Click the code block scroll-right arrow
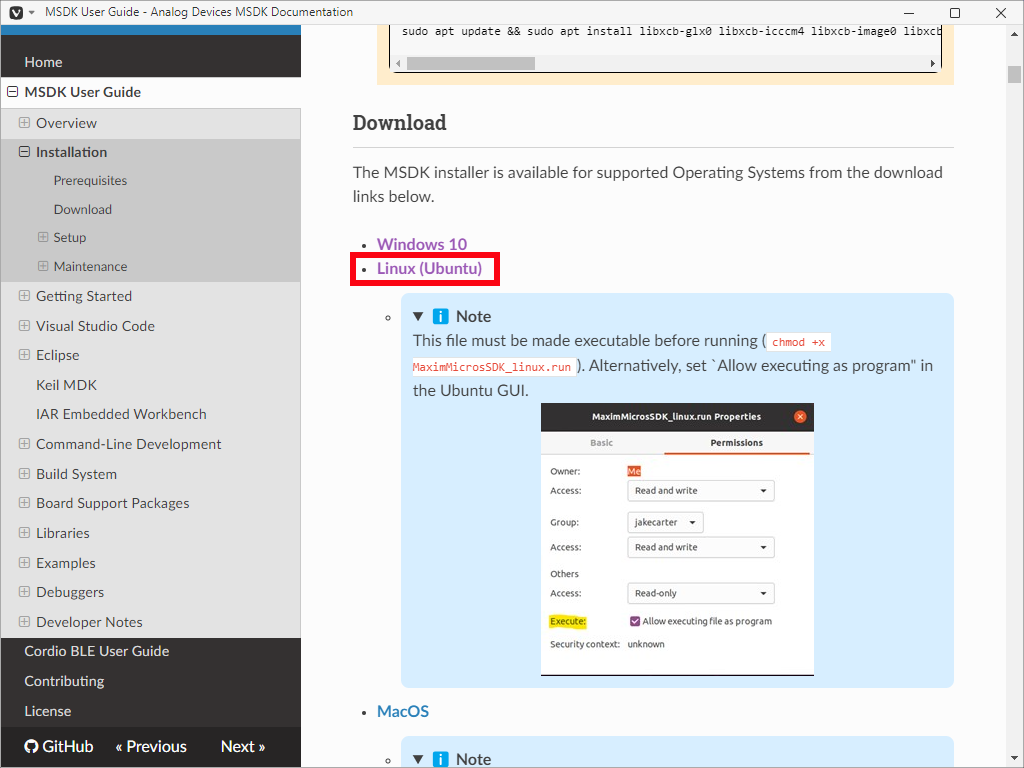Screen dimensions: 1024x768 (933, 63)
